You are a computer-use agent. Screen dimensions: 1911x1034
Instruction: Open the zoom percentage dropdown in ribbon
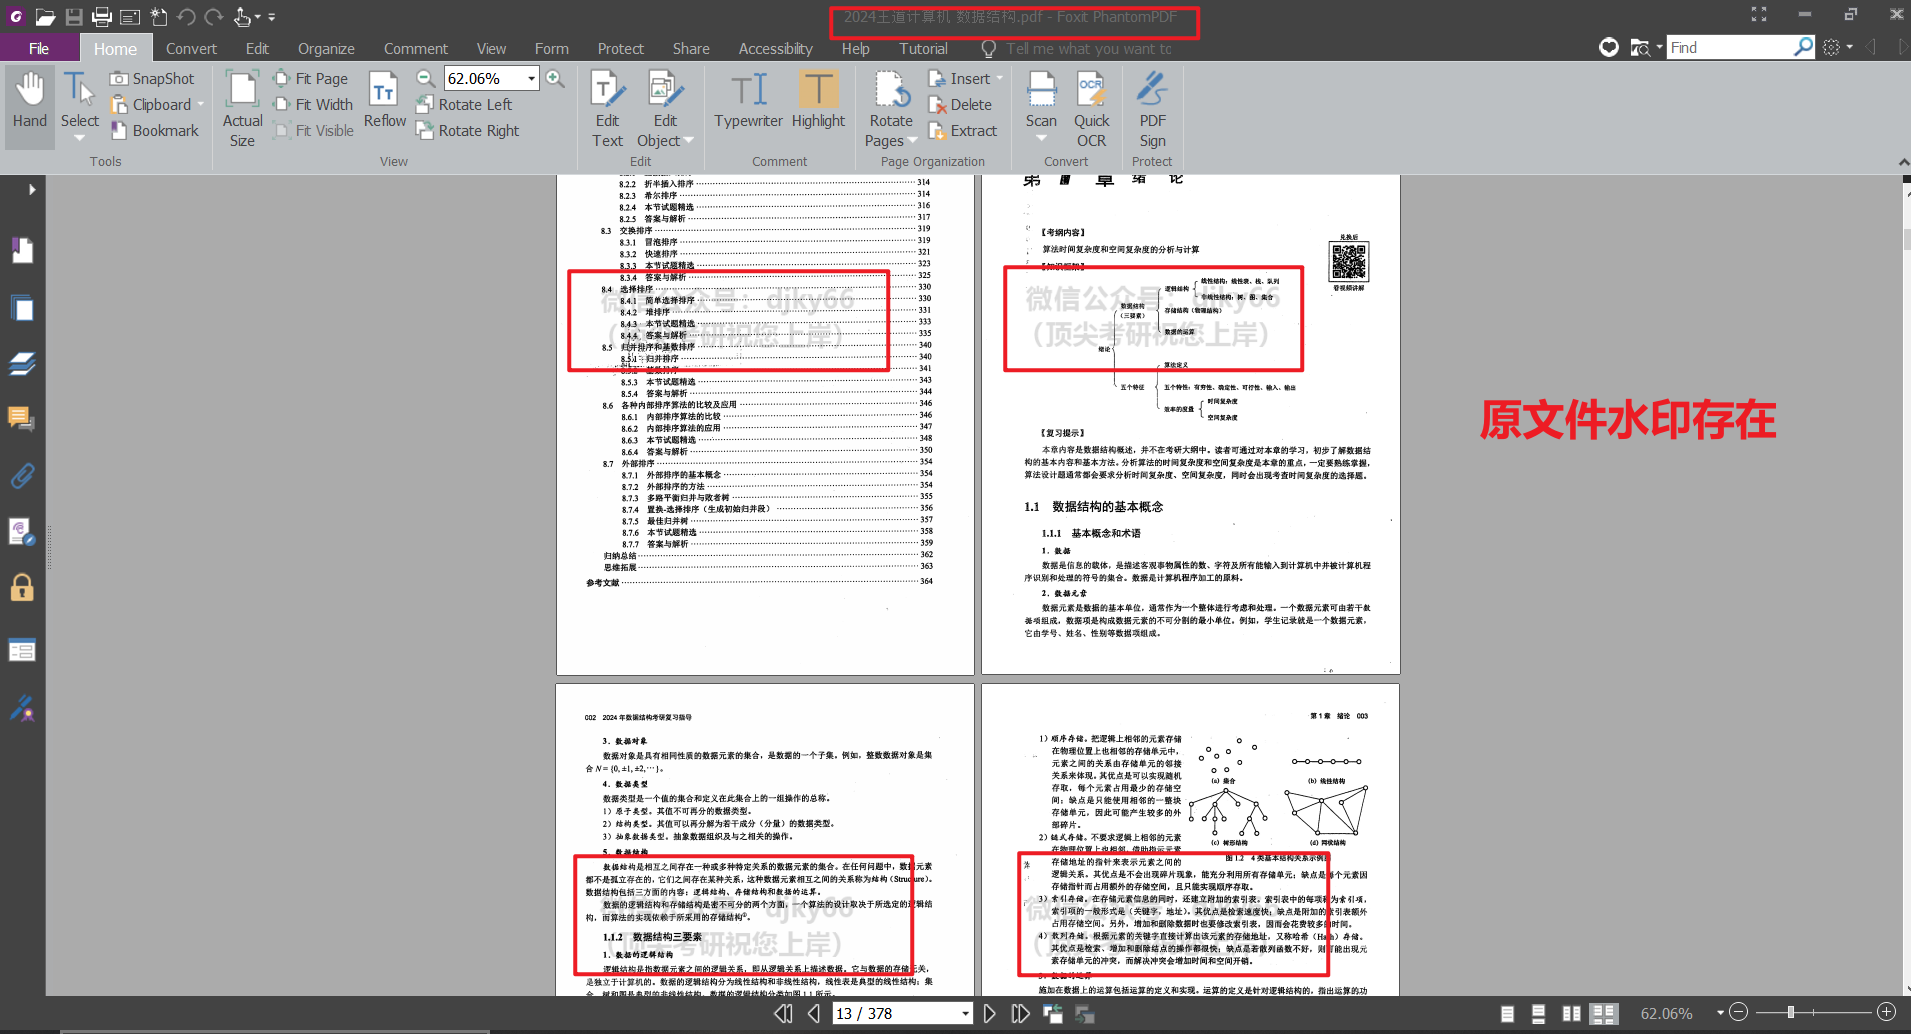531,78
